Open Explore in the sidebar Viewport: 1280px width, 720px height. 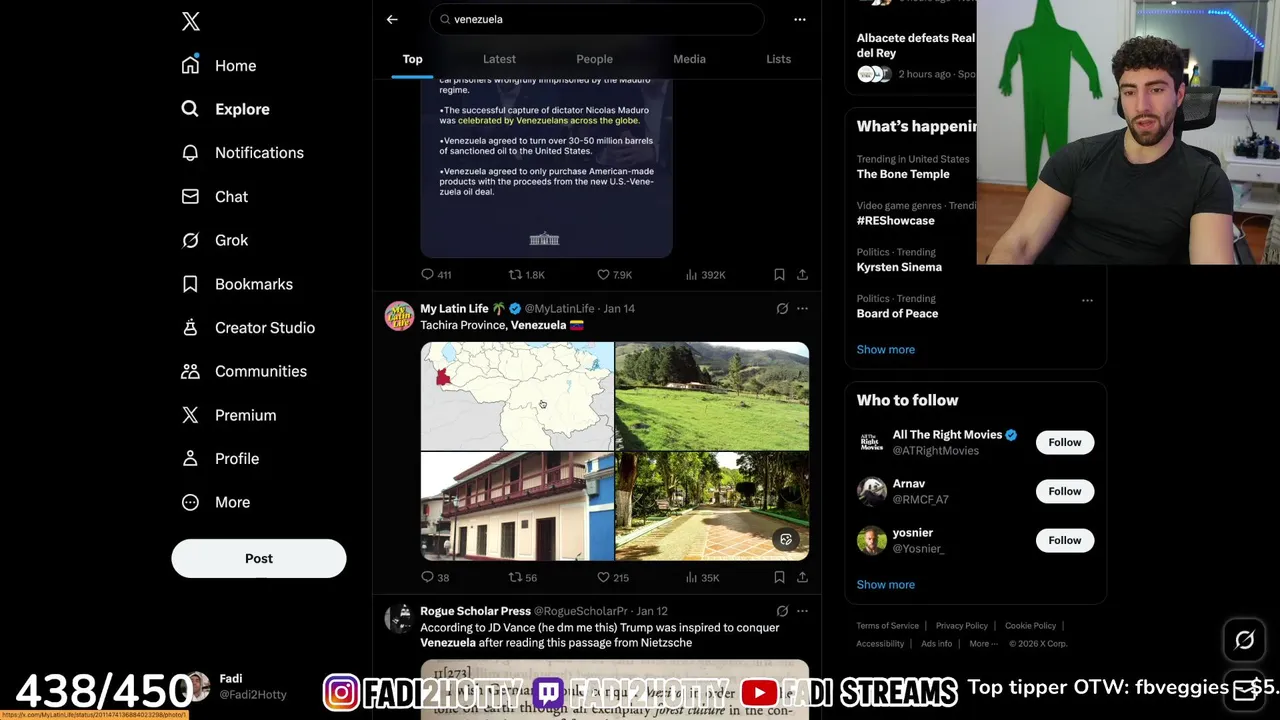[225, 109]
